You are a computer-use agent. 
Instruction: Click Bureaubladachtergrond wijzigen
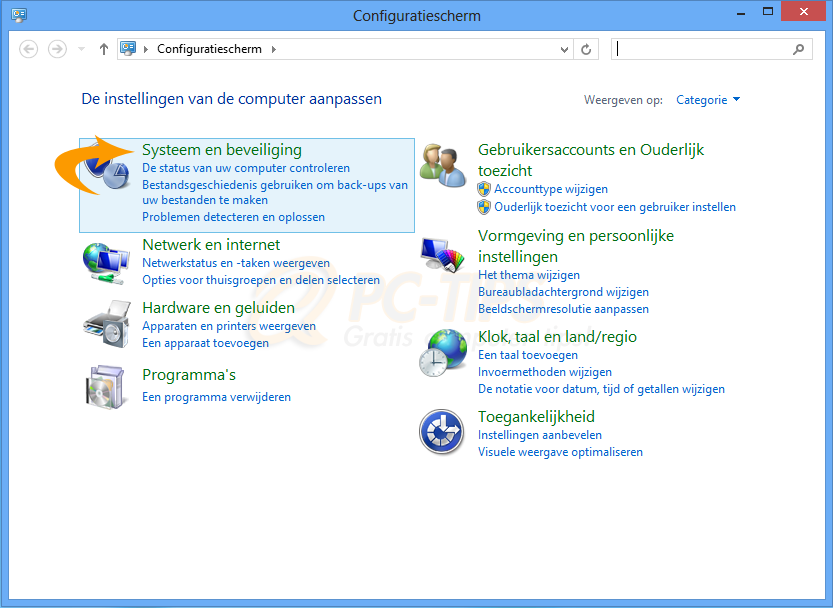(563, 292)
